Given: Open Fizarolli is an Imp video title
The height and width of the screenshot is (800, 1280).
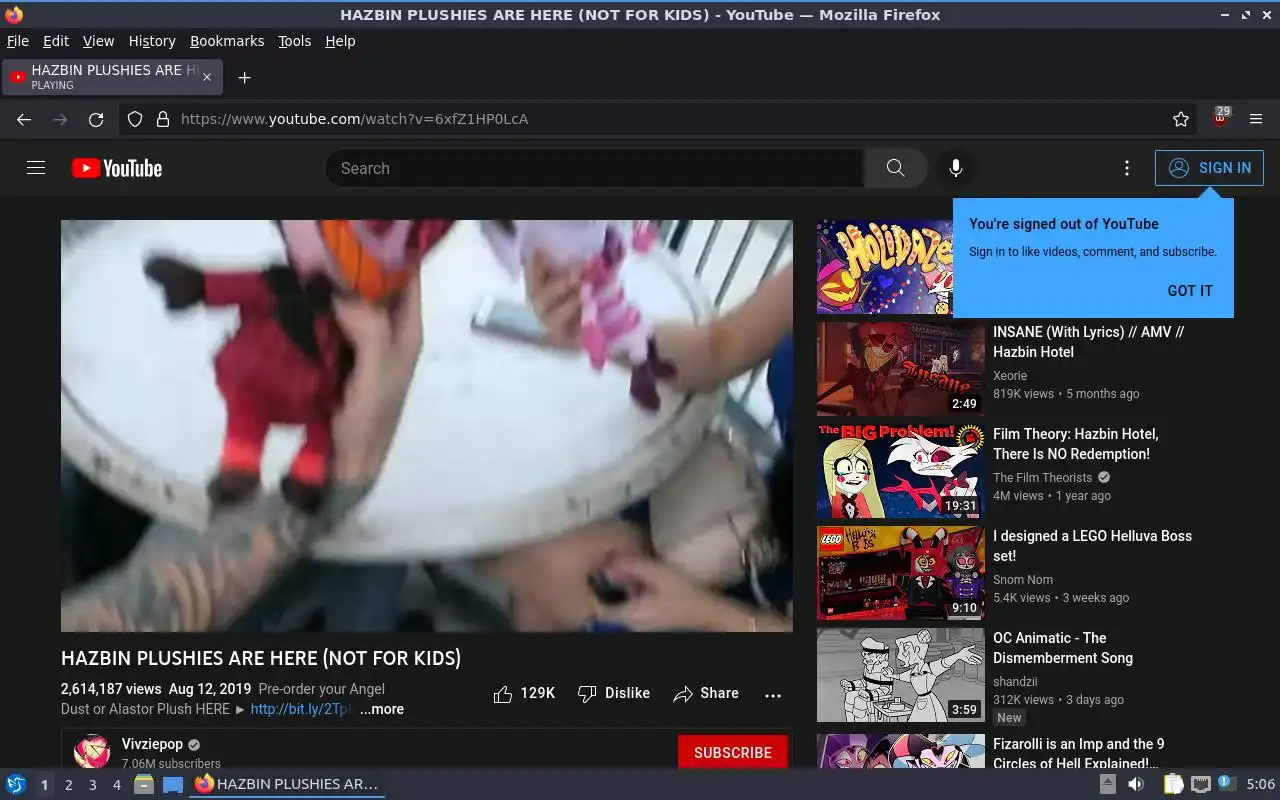Looking at the screenshot, I should point(1079,754).
